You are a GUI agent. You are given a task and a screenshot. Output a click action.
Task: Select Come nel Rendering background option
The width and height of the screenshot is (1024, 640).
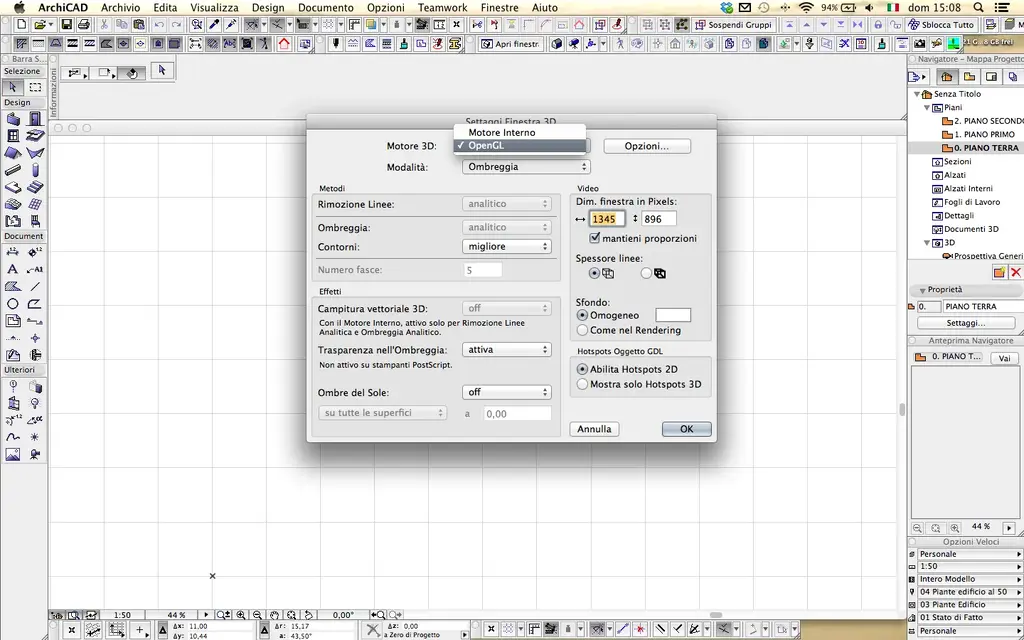582,330
